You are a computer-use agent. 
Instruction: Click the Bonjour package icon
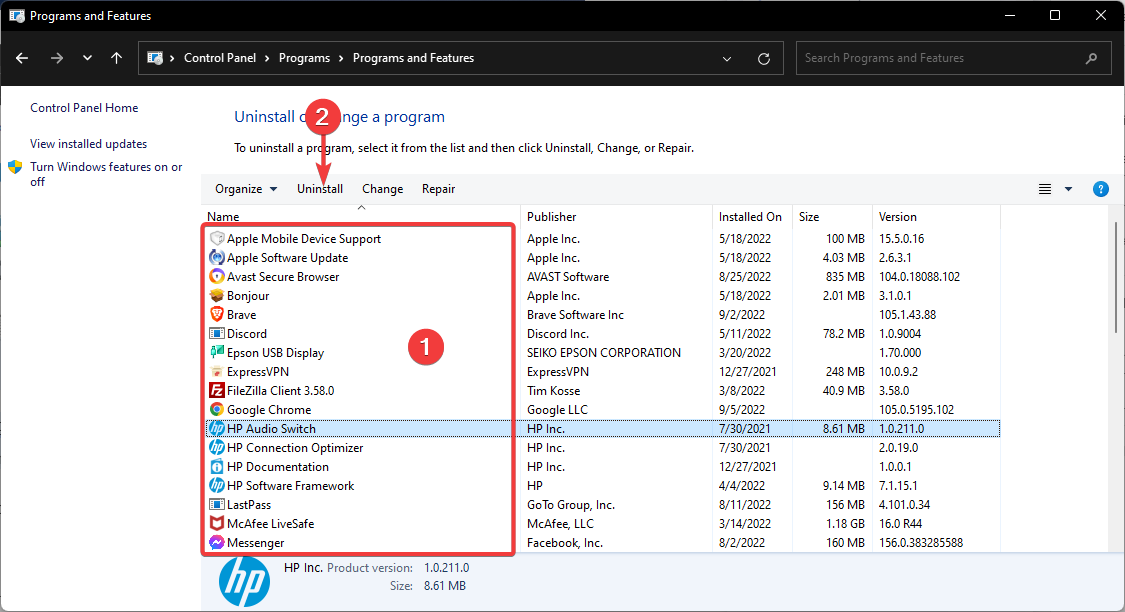(217, 296)
